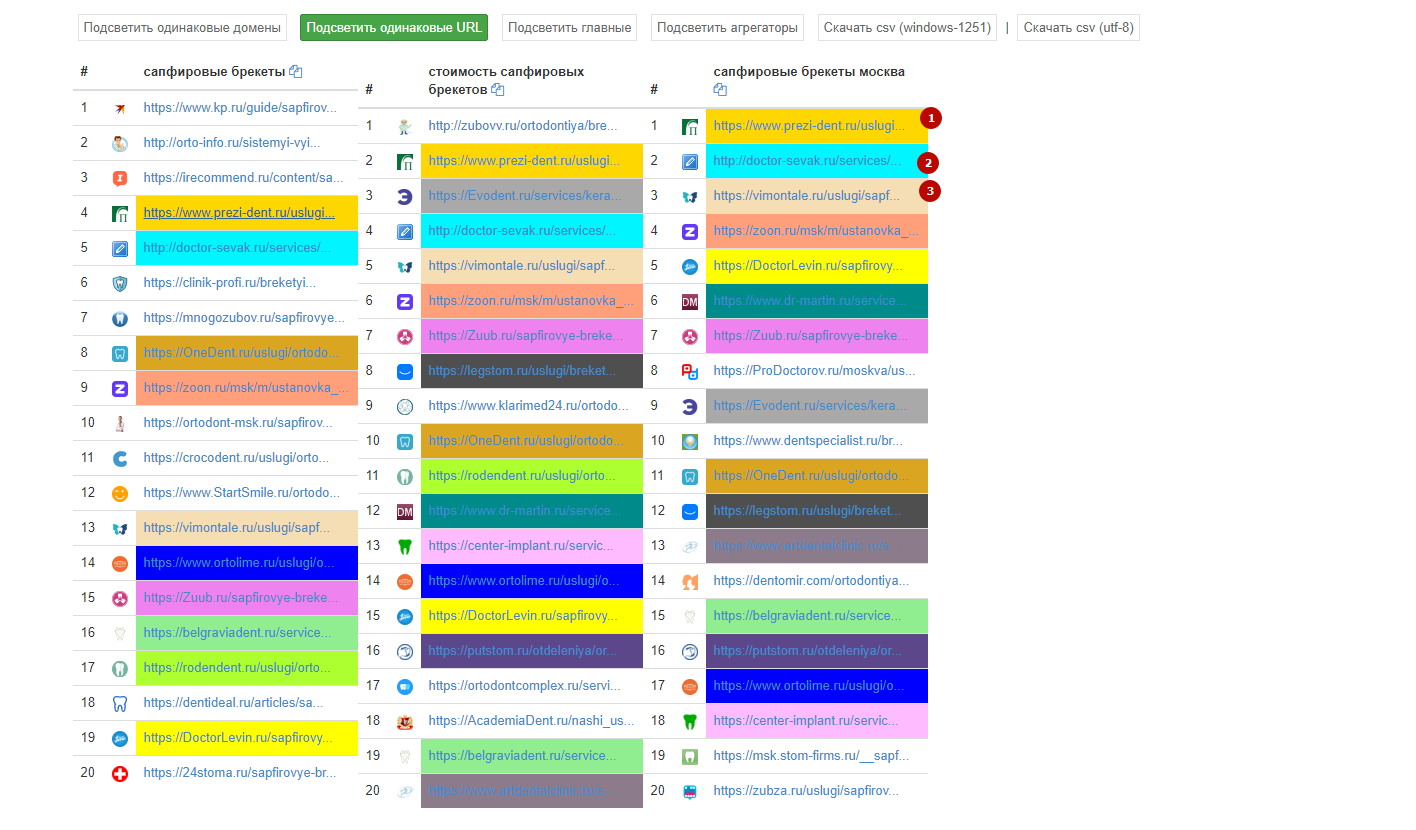This screenshot has height=830, width=1416.
Task: Enable 'Подсветить главные' highlighting
Action: pyautogui.click(x=569, y=28)
